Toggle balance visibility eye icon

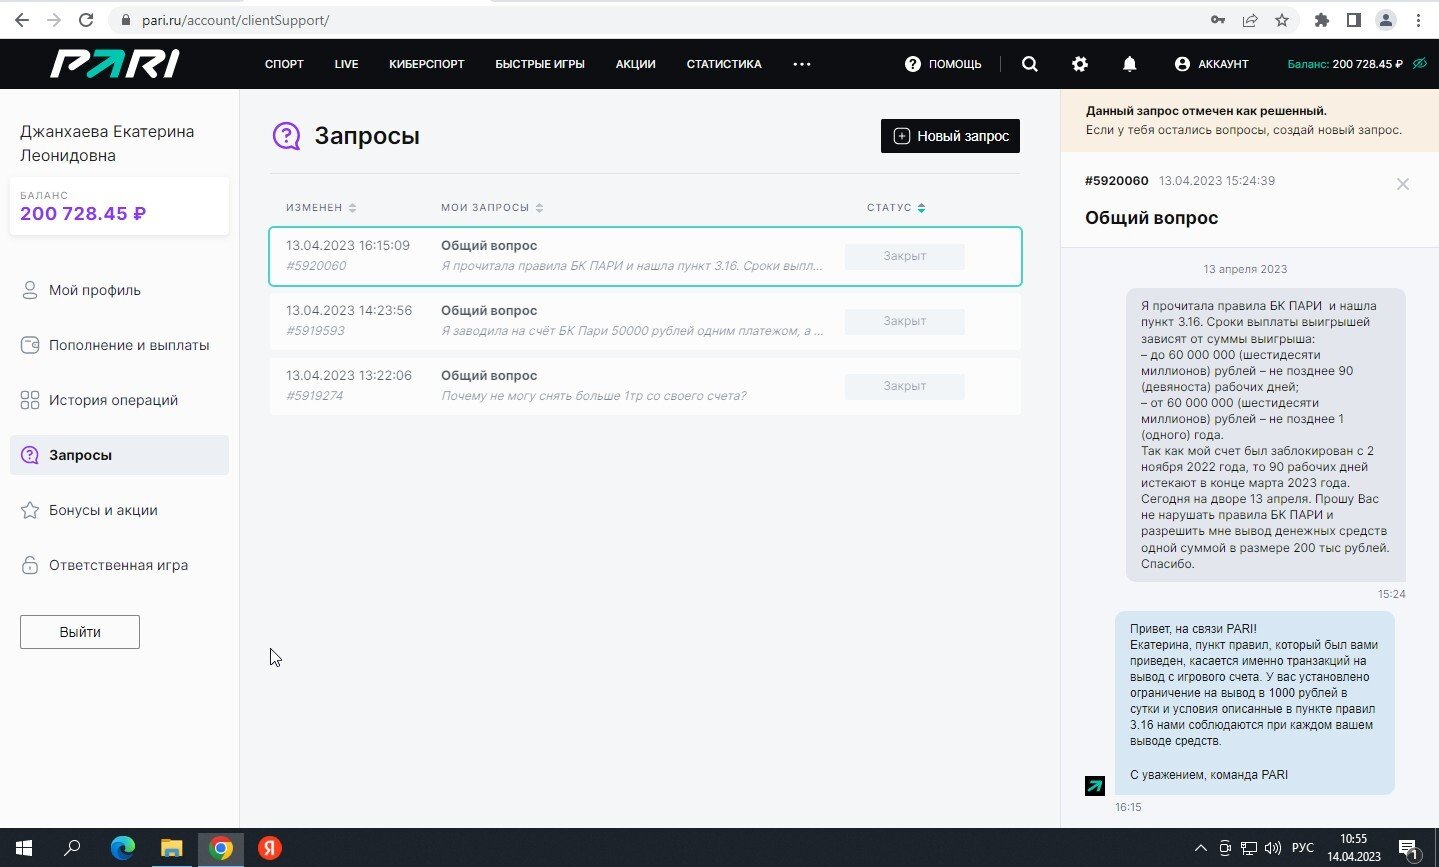1420,64
